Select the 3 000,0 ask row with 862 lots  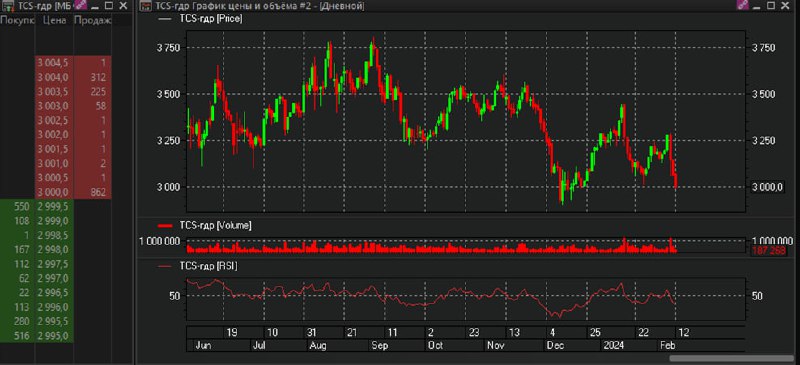(x=56, y=192)
